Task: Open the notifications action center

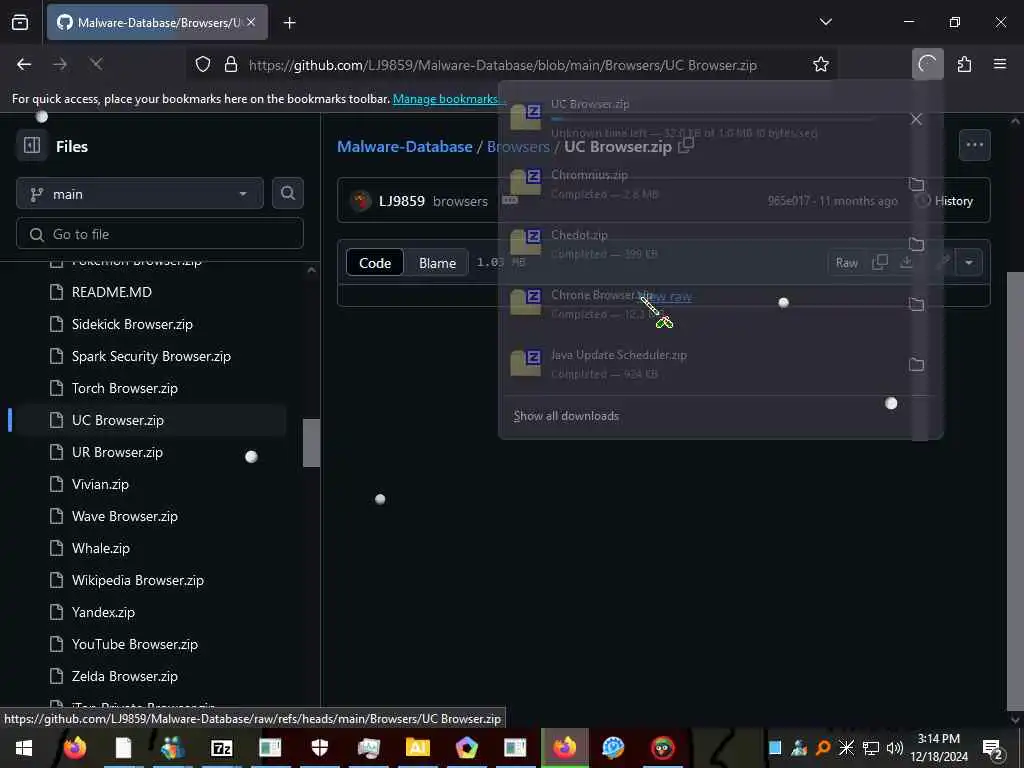Action: coord(992,748)
